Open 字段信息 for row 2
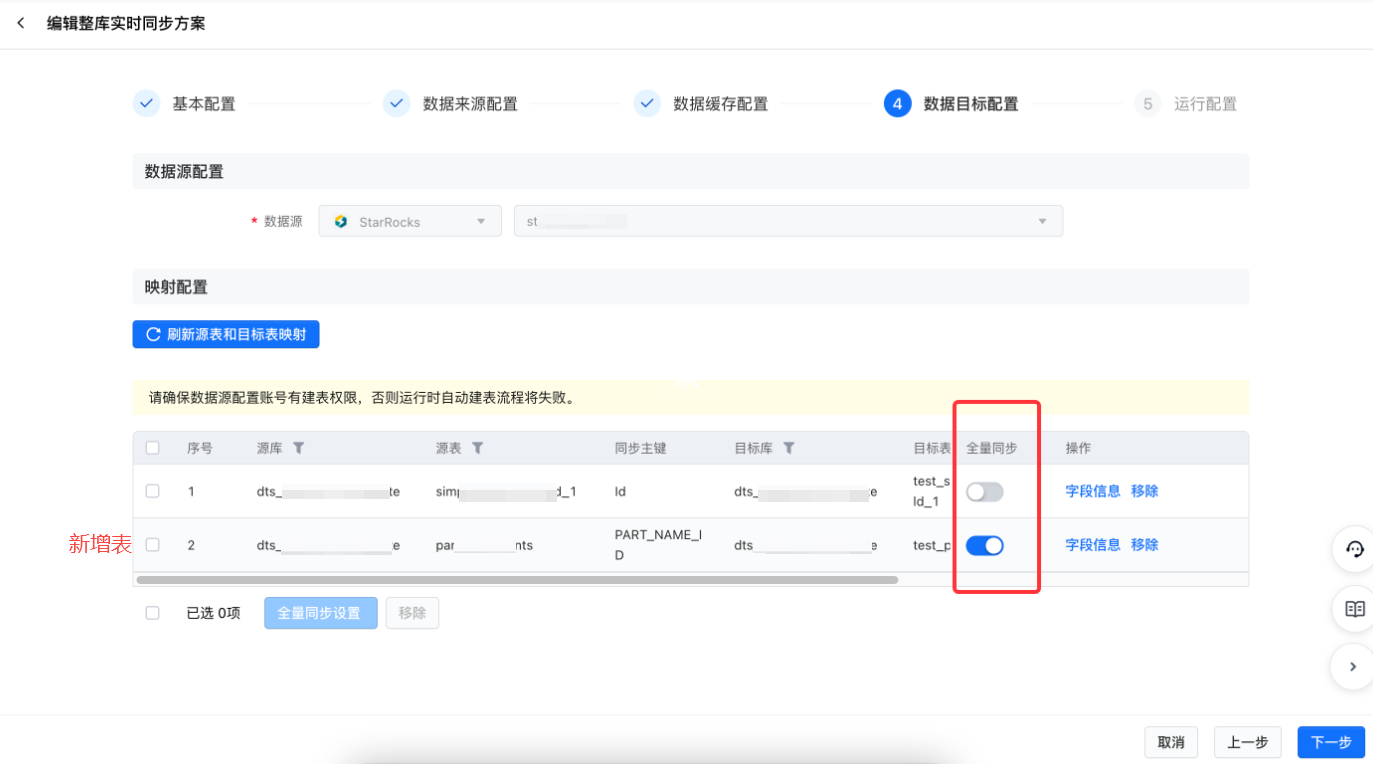Image resolution: width=1373 pixels, height=764 pixels. 1093,545
